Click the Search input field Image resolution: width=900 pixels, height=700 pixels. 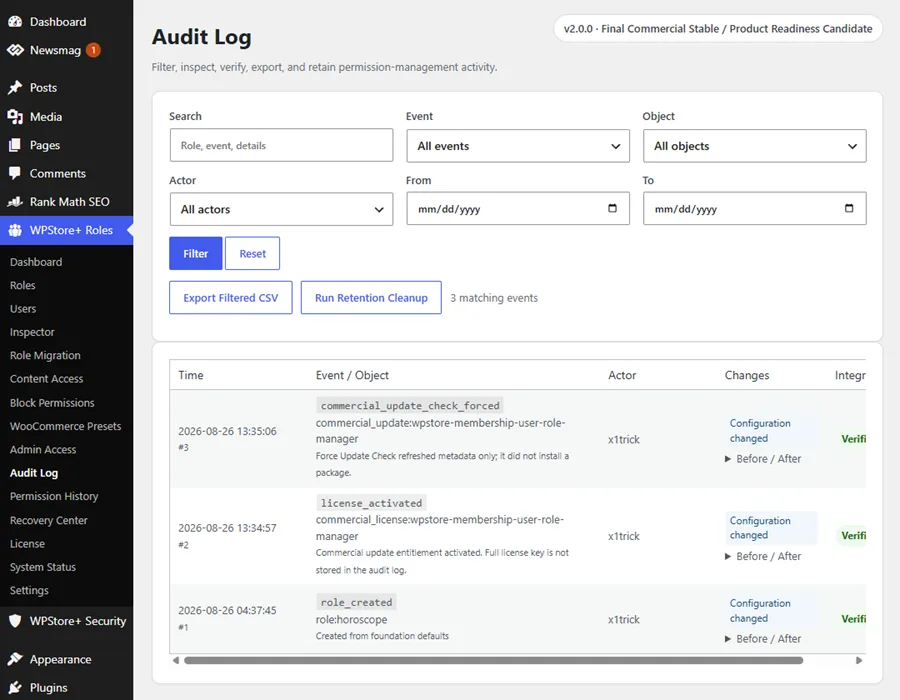point(281,145)
